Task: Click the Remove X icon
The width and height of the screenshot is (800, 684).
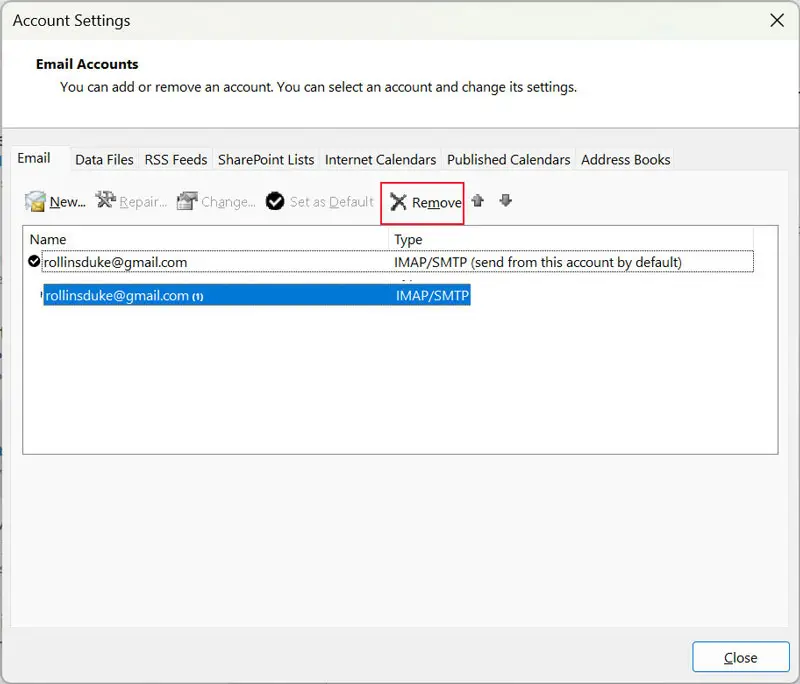Action: coord(399,202)
